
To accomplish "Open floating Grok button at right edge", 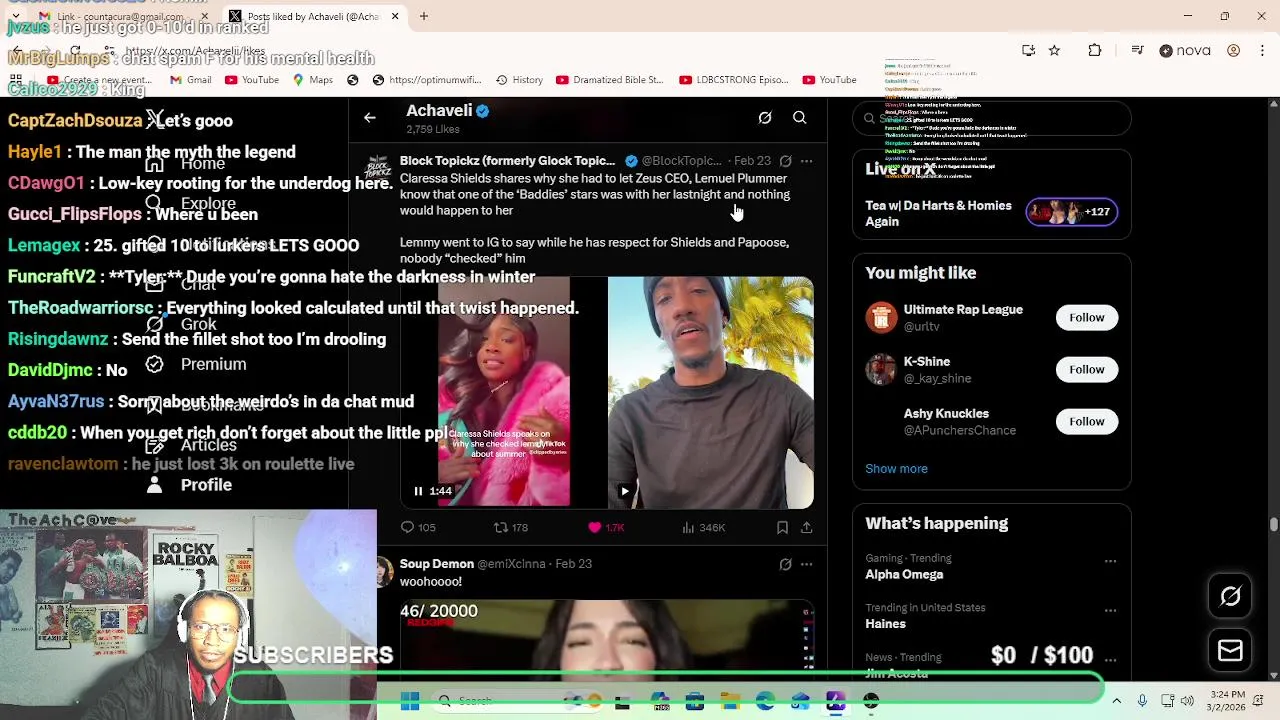I will tap(1230, 597).
